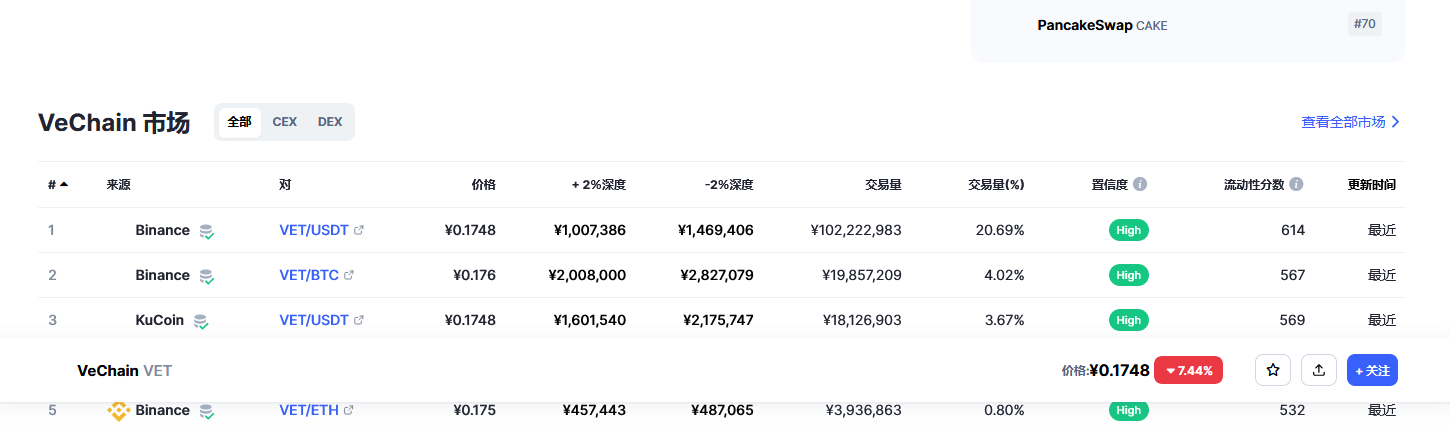This screenshot has height=430, width=1450.
Task: Switch to the DEX filter tab
Action: (x=330, y=122)
